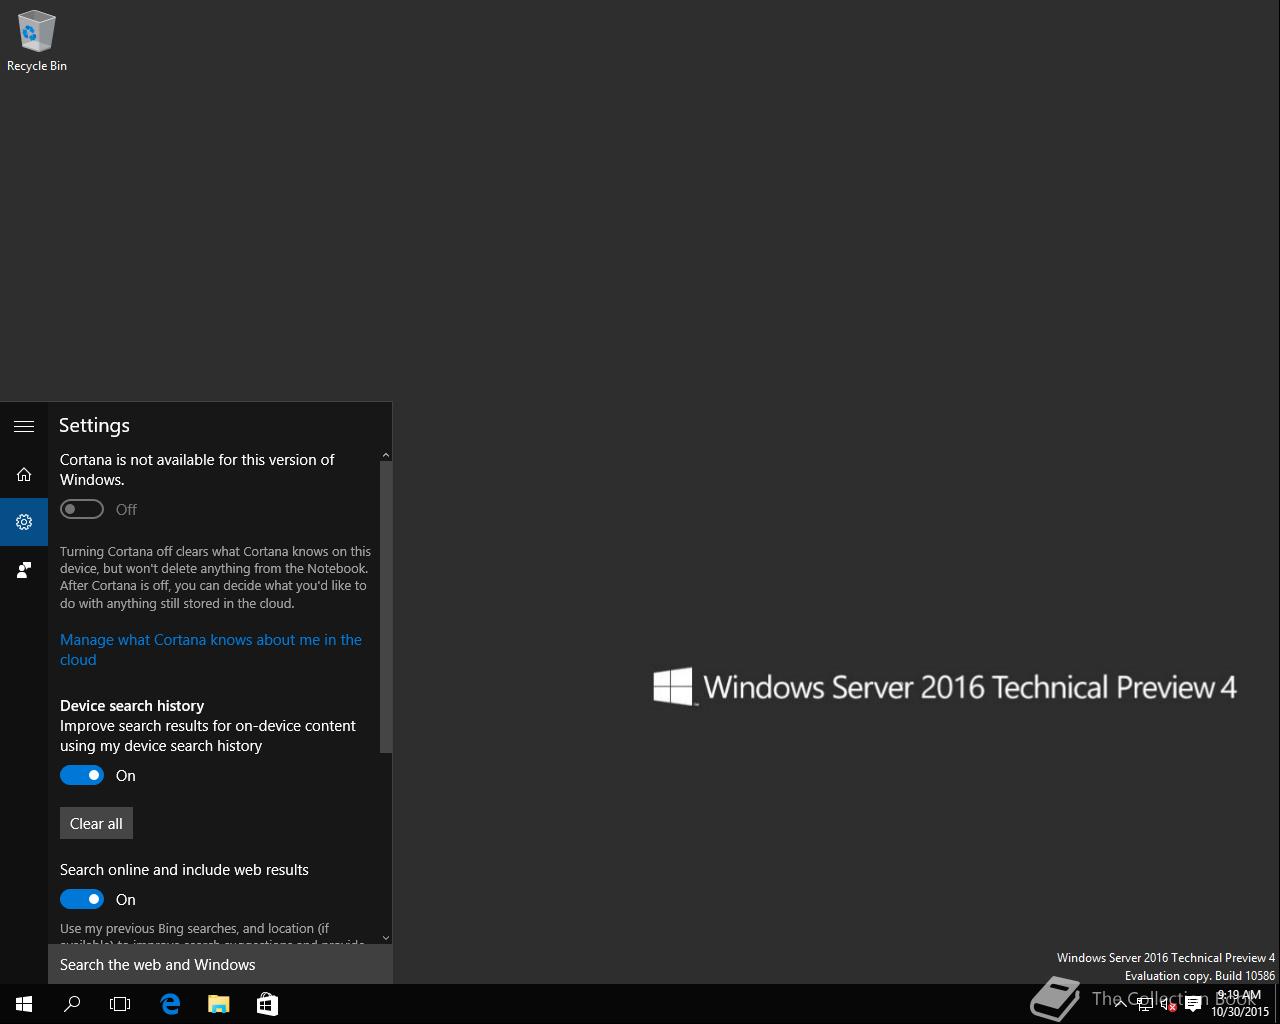This screenshot has height=1024, width=1280.
Task: Open the Action Center notifications icon
Action: point(1193,1004)
